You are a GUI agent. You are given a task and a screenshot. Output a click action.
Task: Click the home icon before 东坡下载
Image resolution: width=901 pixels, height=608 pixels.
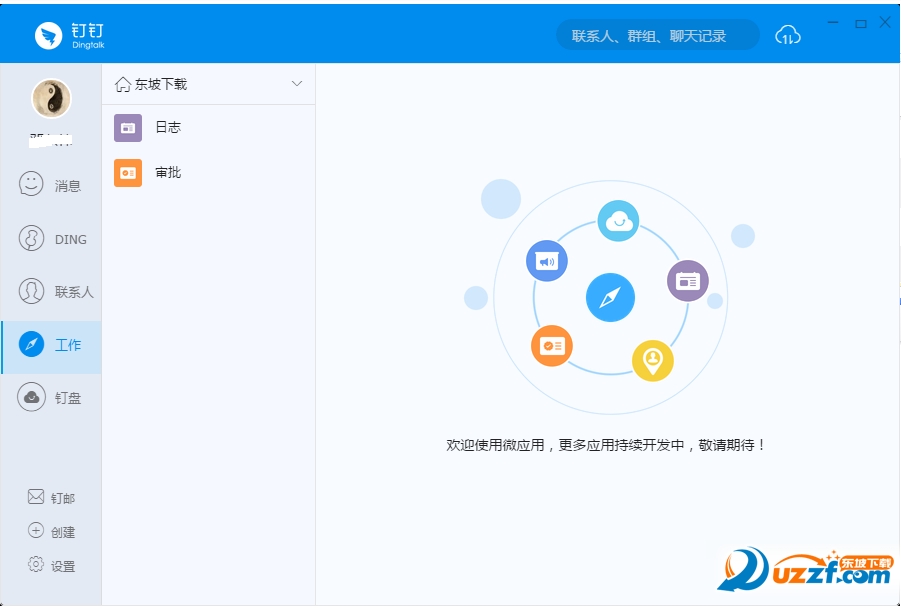pyautogui.click(x=122, y=84)
